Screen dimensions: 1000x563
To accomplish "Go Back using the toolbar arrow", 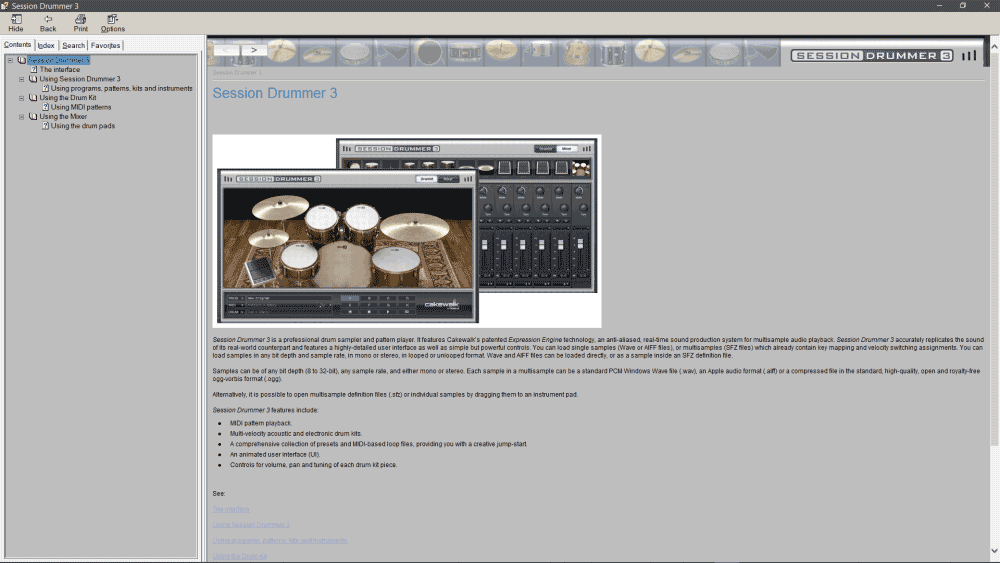I will (48, 23).
